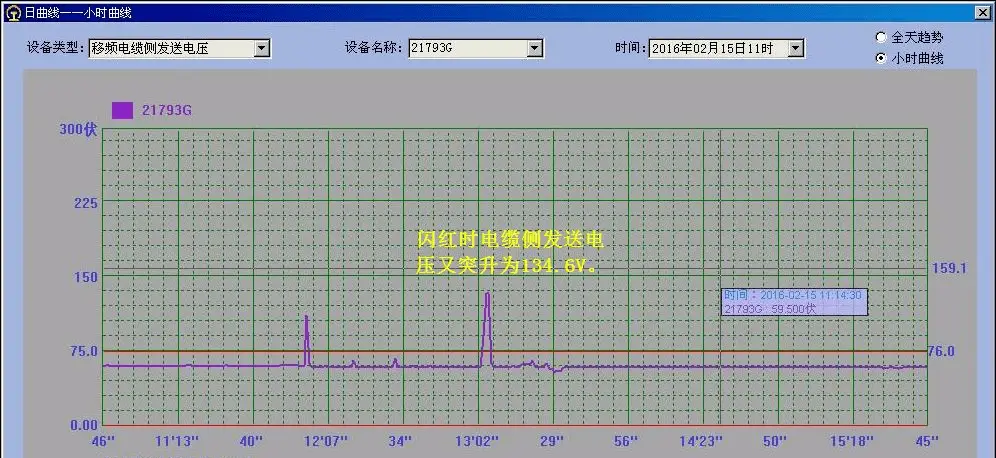Click the 50'' time axis label
This screenshot has height=458, width=996.
pos(776,441)
